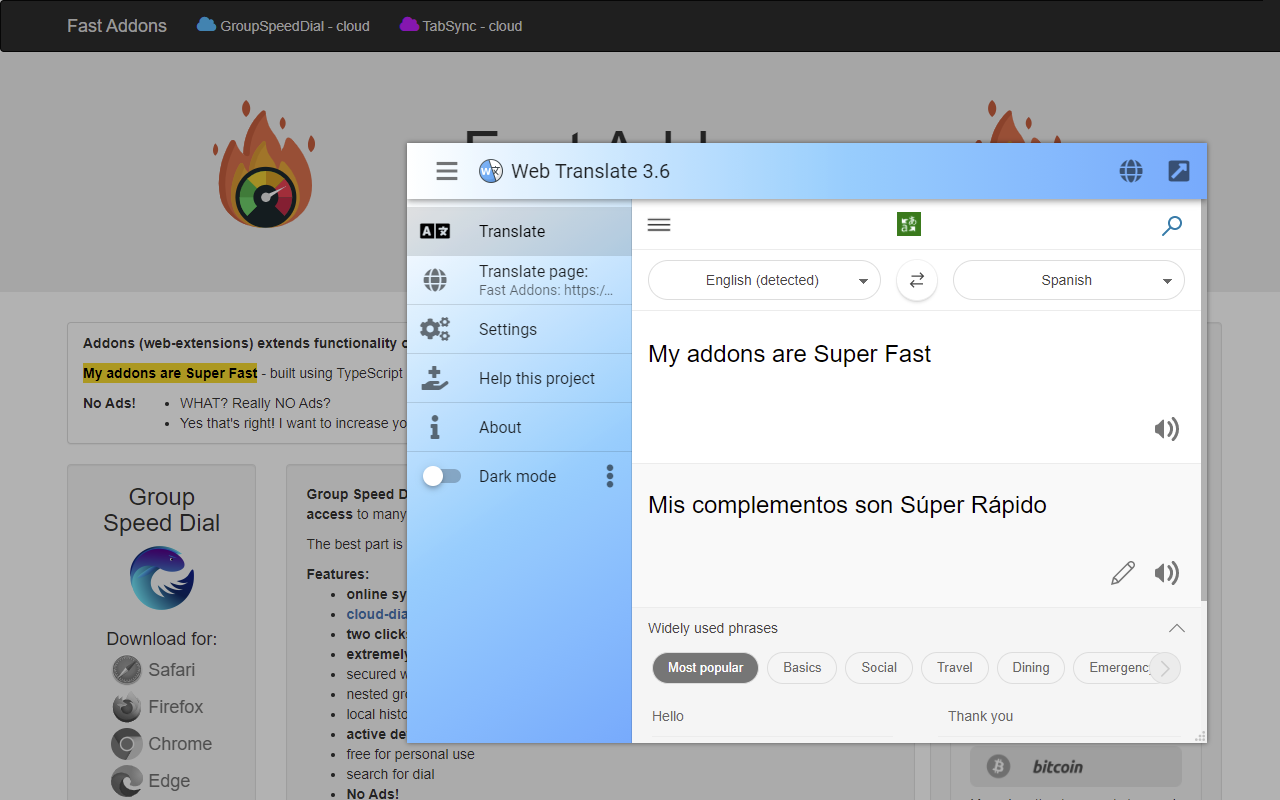
Task: Open Settings from the sidebar menu
Action: [x=507, y=328]
